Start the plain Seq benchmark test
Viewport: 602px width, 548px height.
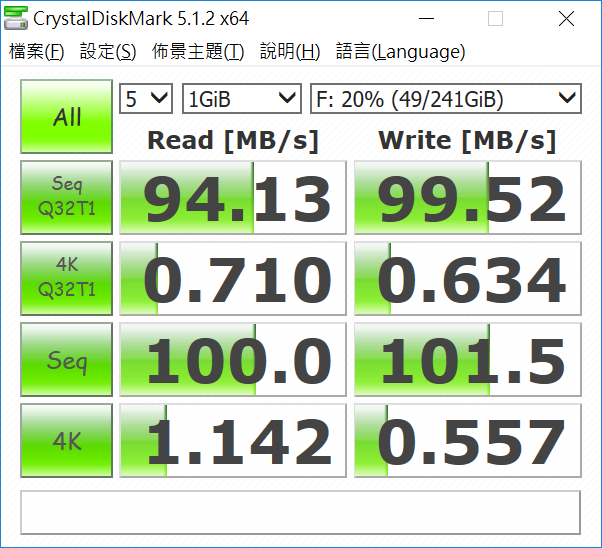[x=66, y=359]
